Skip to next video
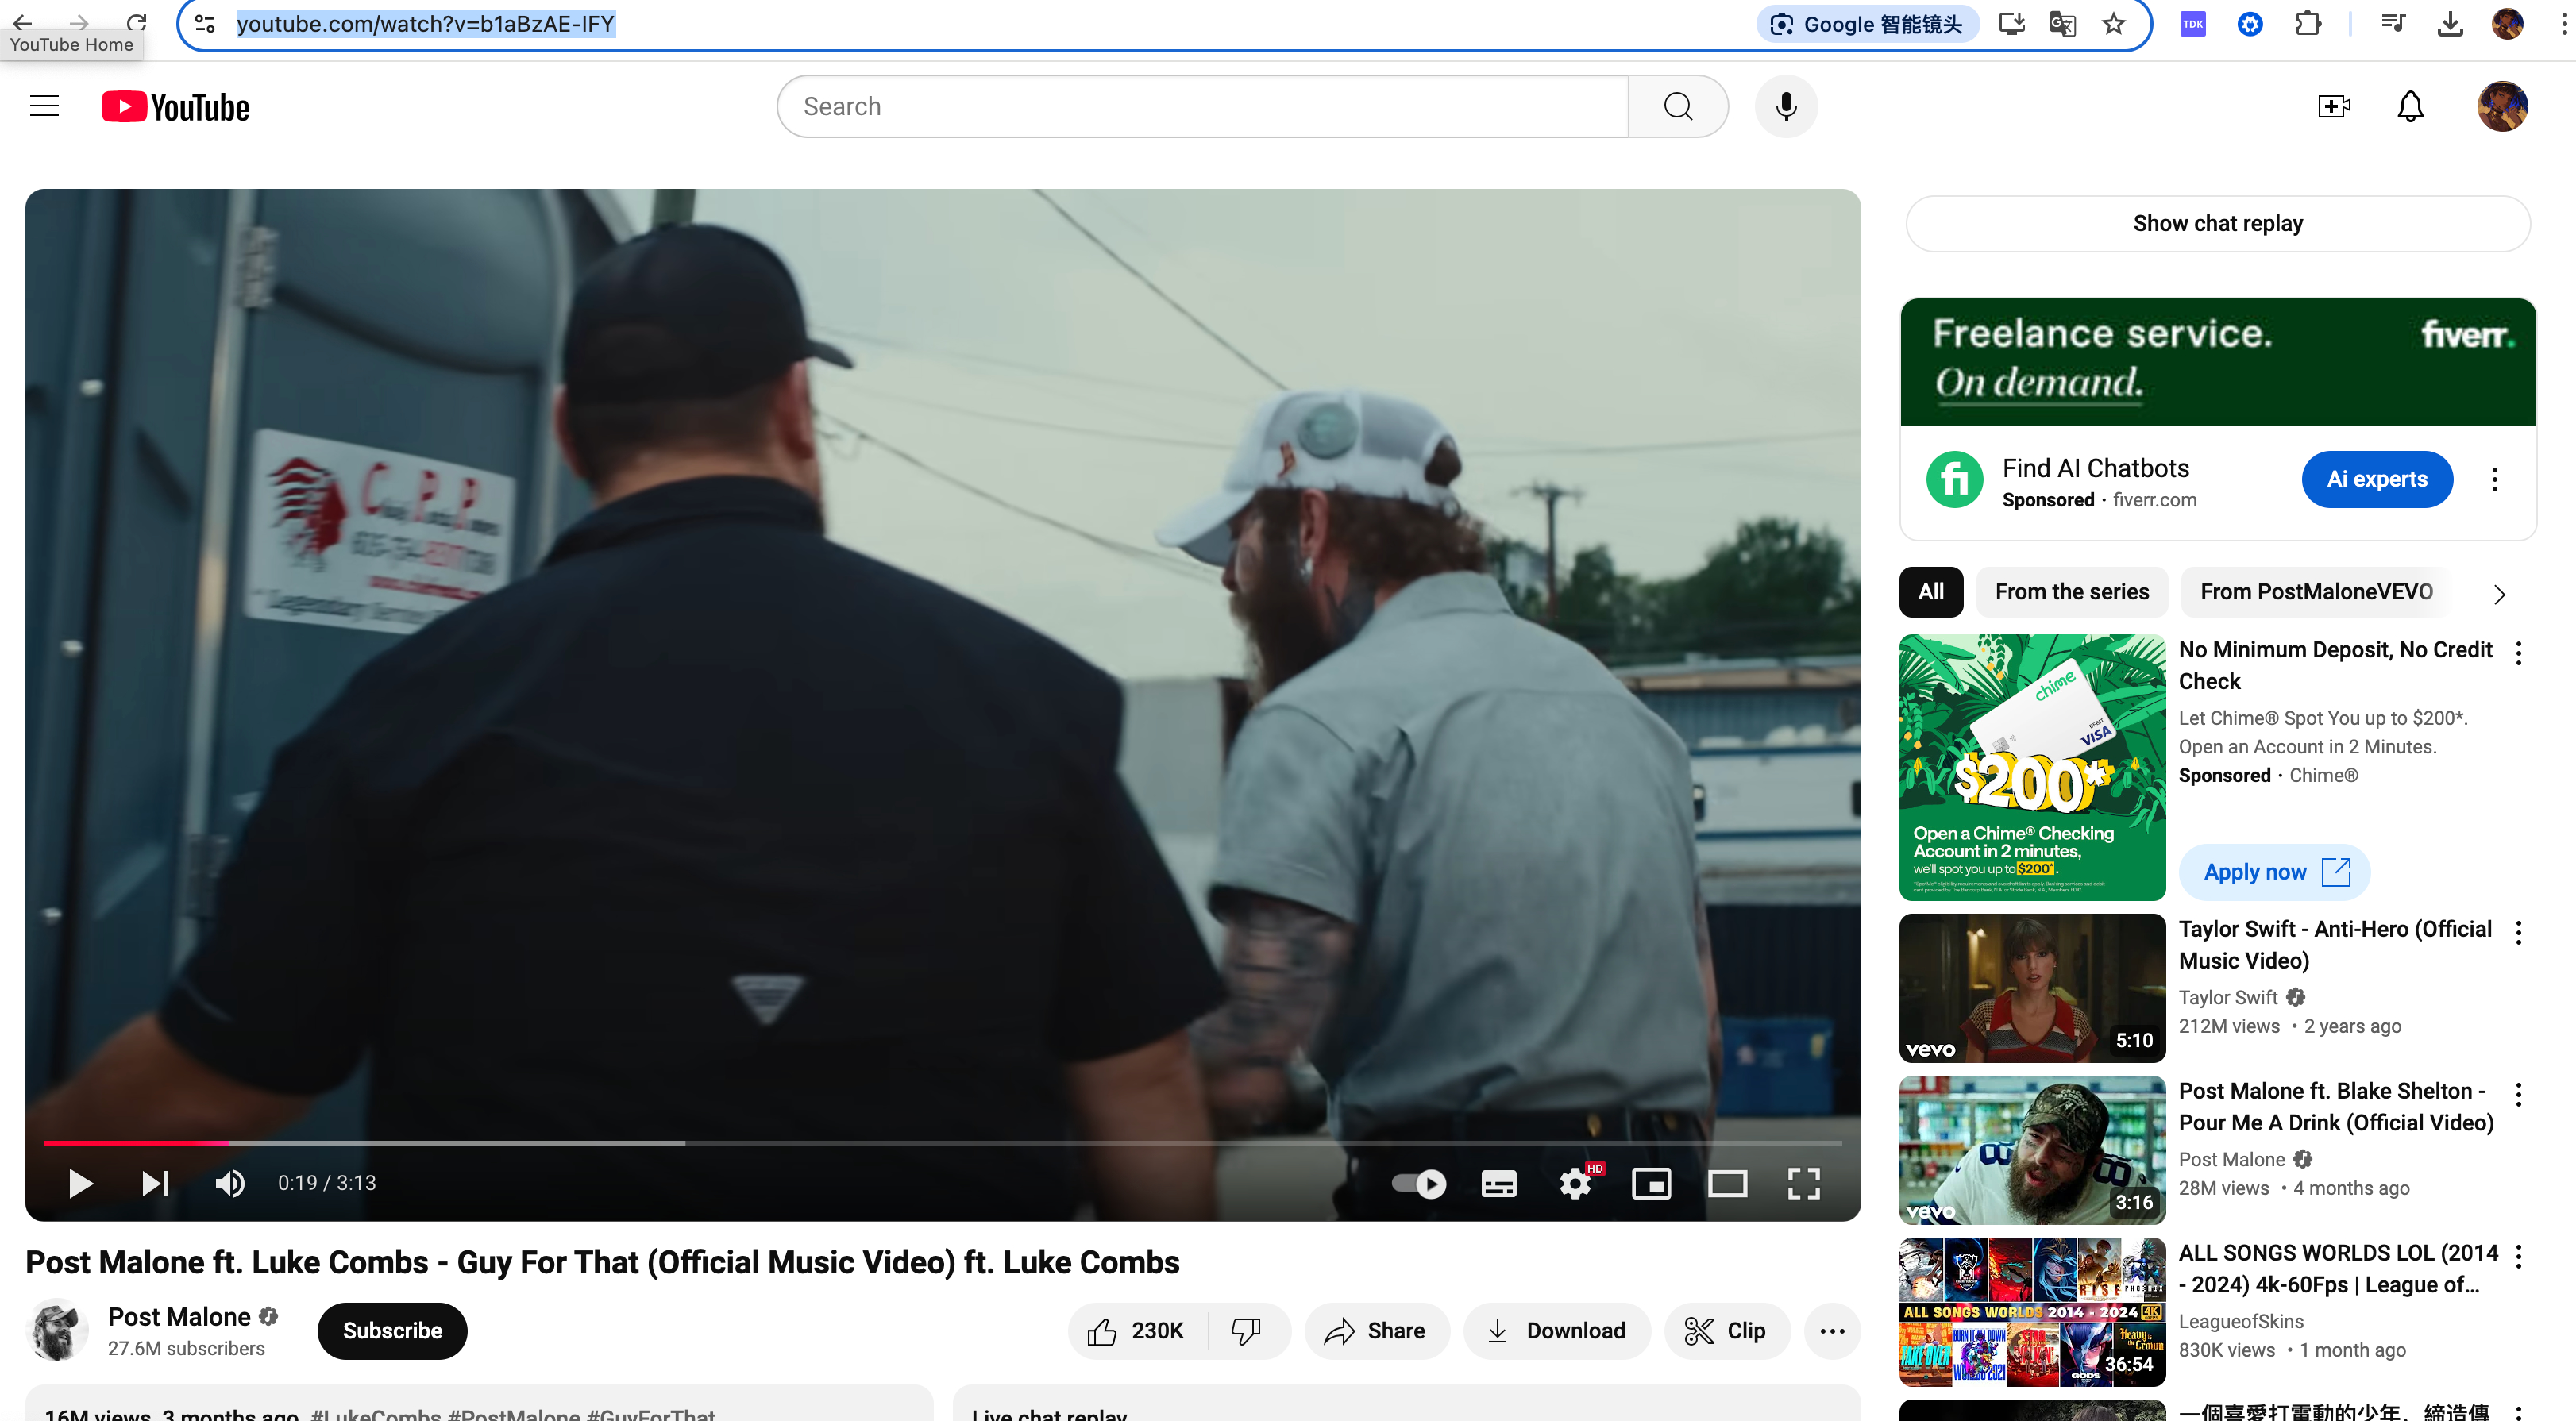This screenshot has height=1421, width=2576. [x=155, y=1183]
